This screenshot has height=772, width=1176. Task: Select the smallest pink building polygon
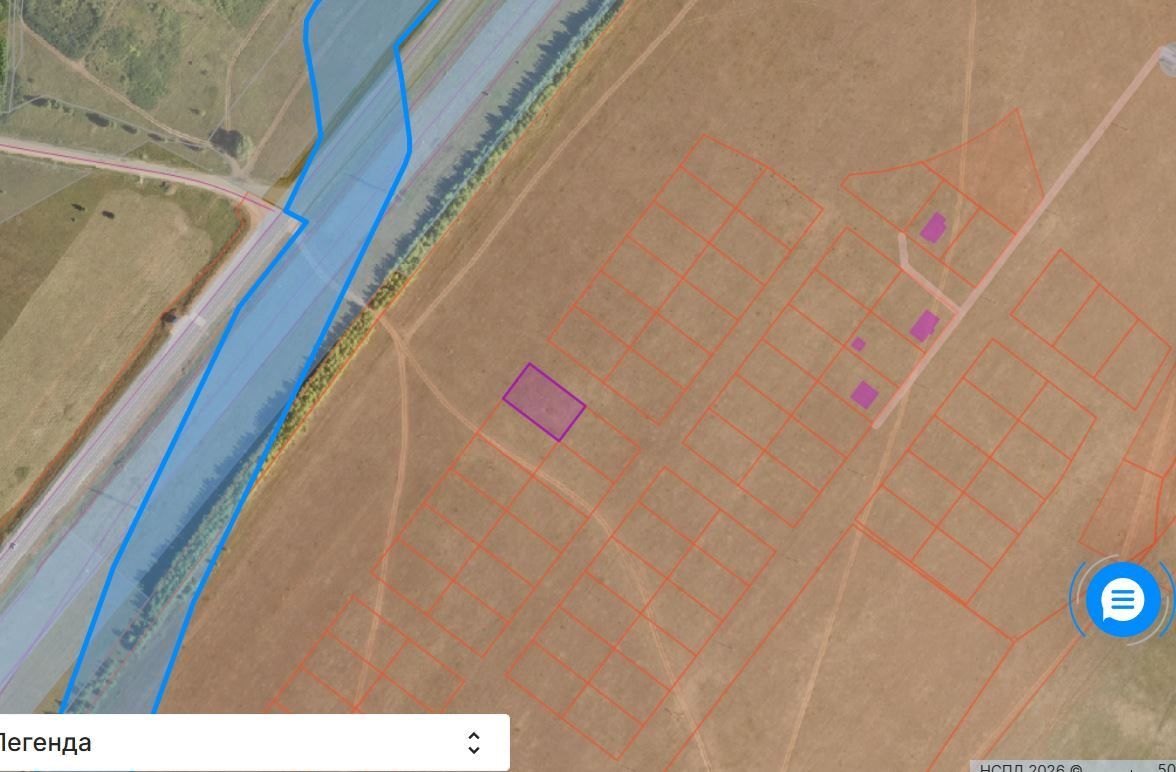tap(859, 344)
